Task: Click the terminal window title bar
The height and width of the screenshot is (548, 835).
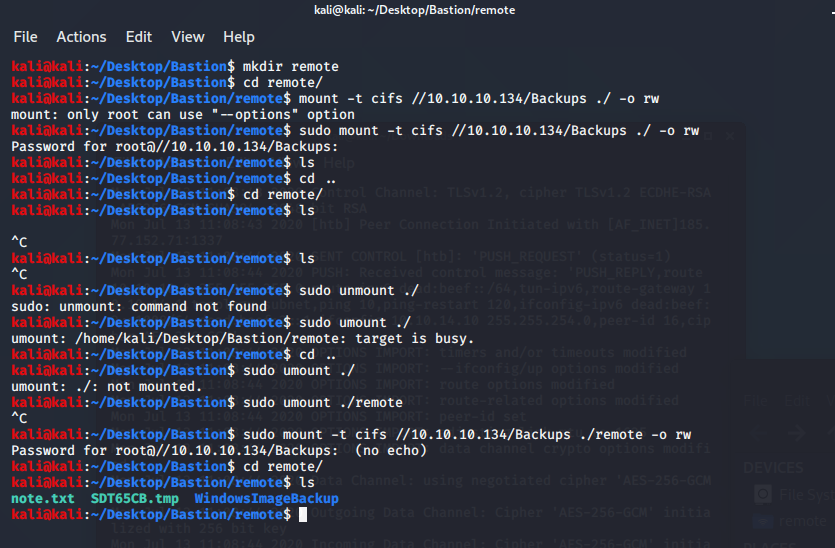Action: pos(417,10)
